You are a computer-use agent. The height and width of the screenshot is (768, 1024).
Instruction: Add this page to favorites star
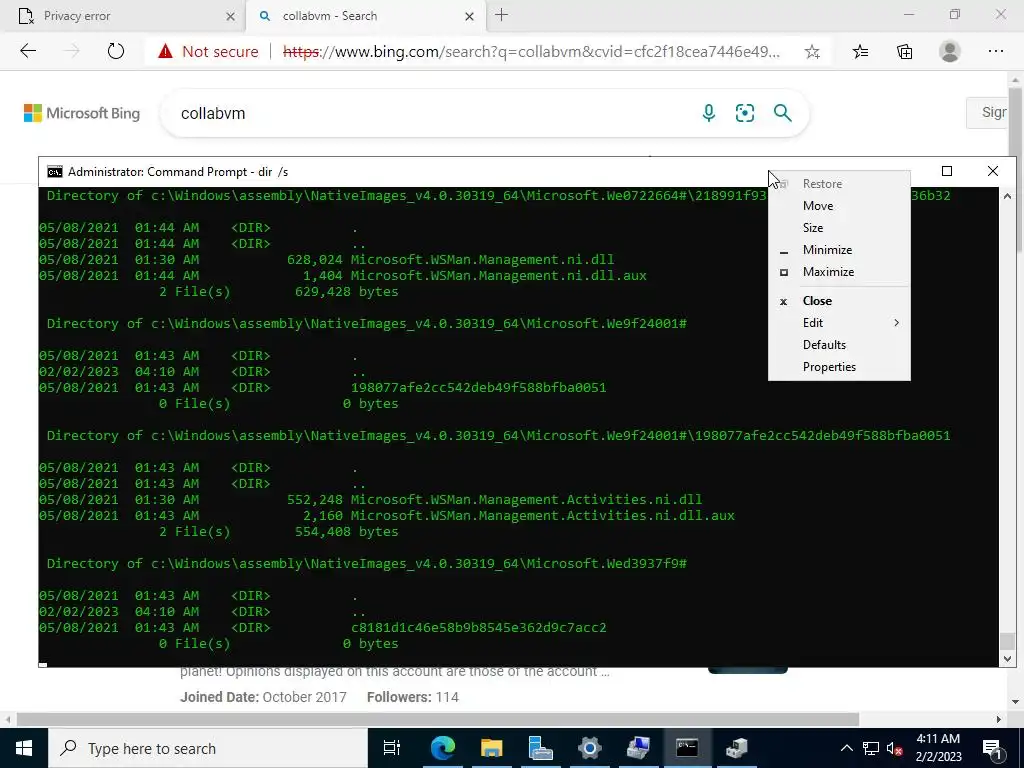pyautogui.click(x=812, y=52)
